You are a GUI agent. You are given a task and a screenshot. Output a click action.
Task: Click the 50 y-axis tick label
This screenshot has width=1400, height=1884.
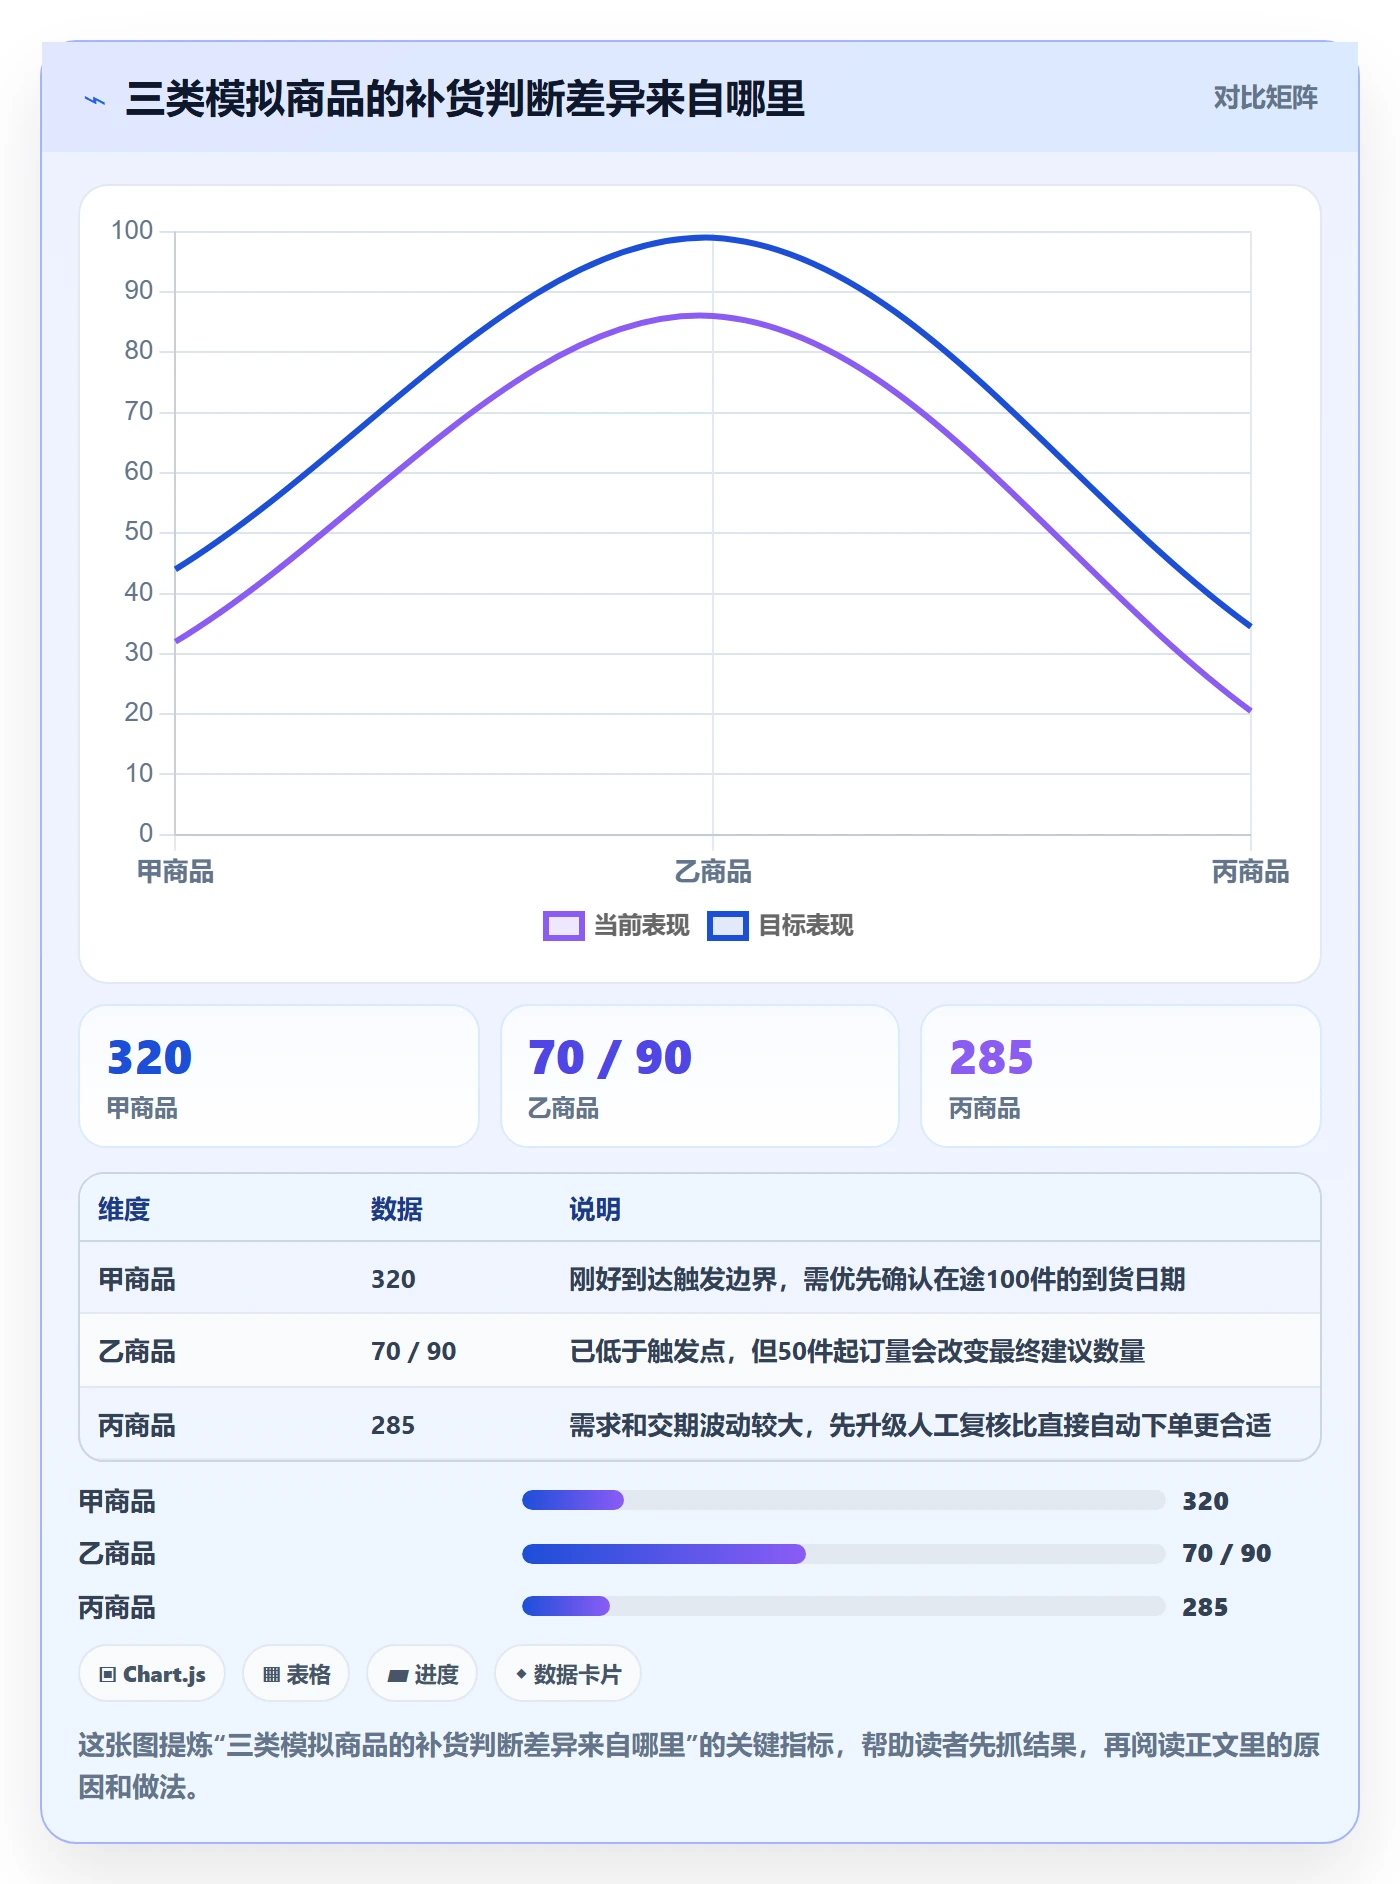pos(138,532)
